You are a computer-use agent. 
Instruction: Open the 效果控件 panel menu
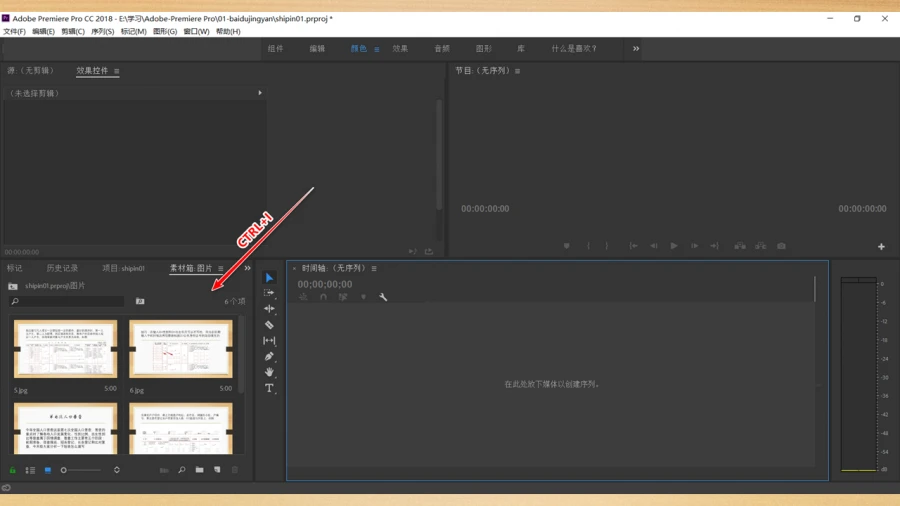click(x=117, y=71)
